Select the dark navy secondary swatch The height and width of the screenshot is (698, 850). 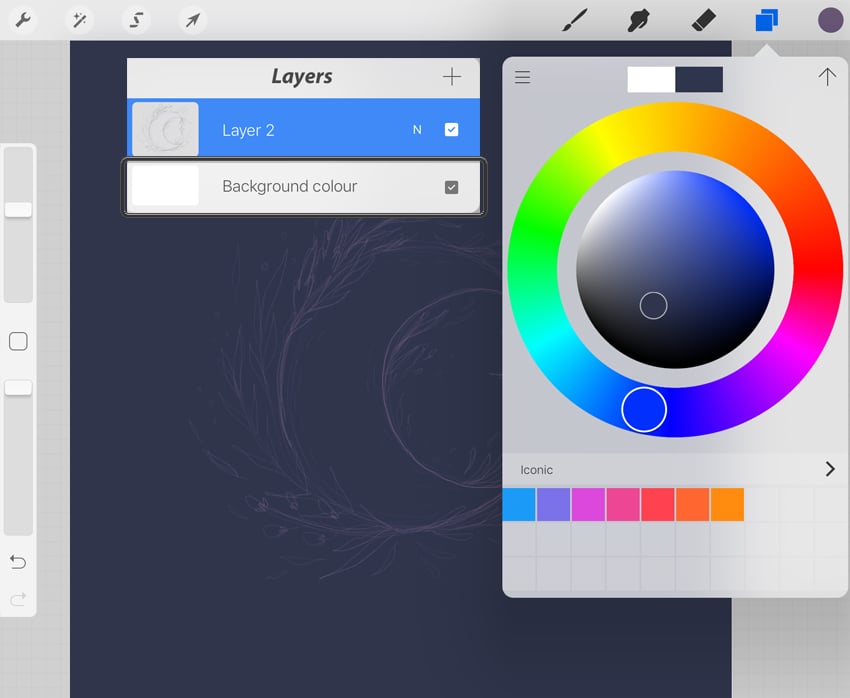tap(699, 80)
